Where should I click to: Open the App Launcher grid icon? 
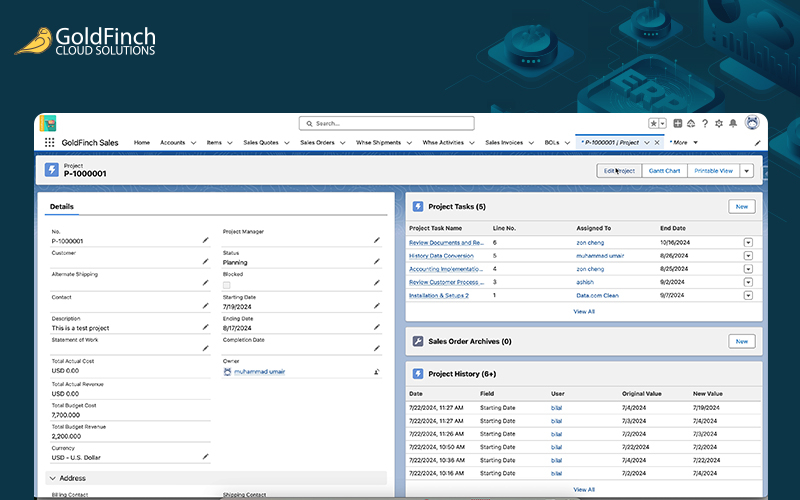49,143
